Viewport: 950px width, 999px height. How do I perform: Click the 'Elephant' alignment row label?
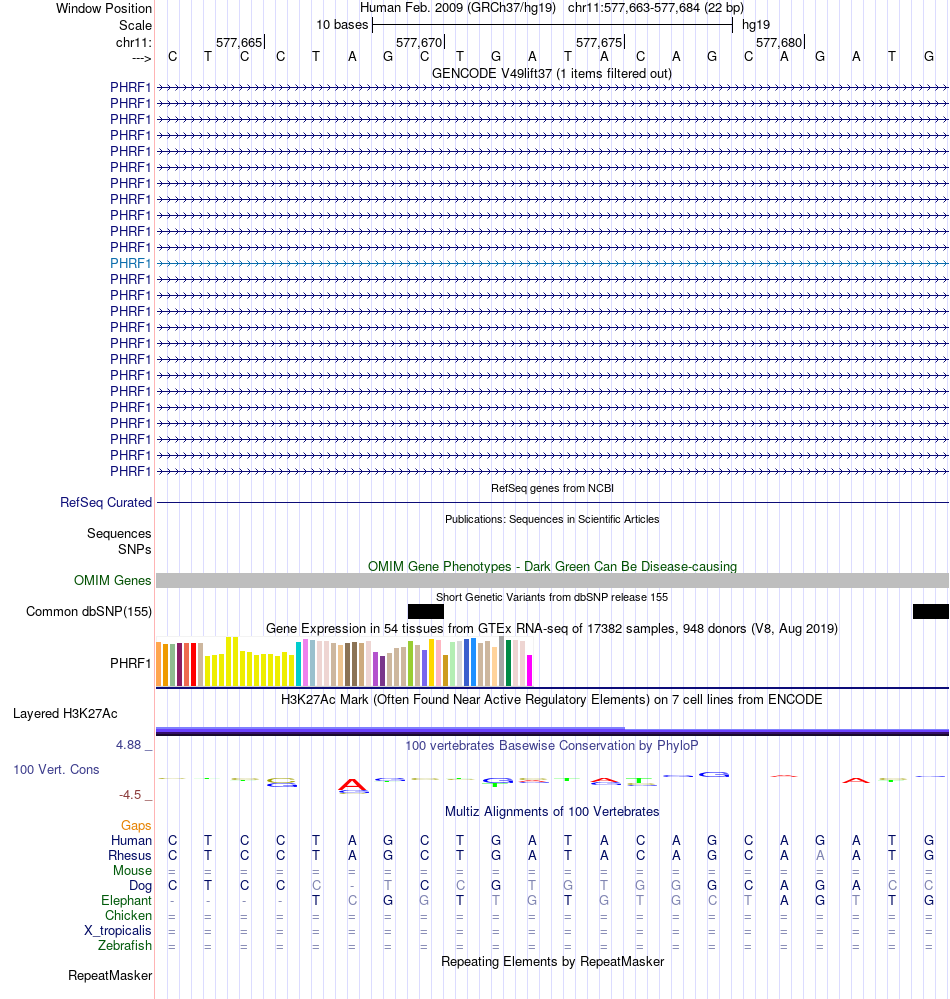click(x=126, y=900)
